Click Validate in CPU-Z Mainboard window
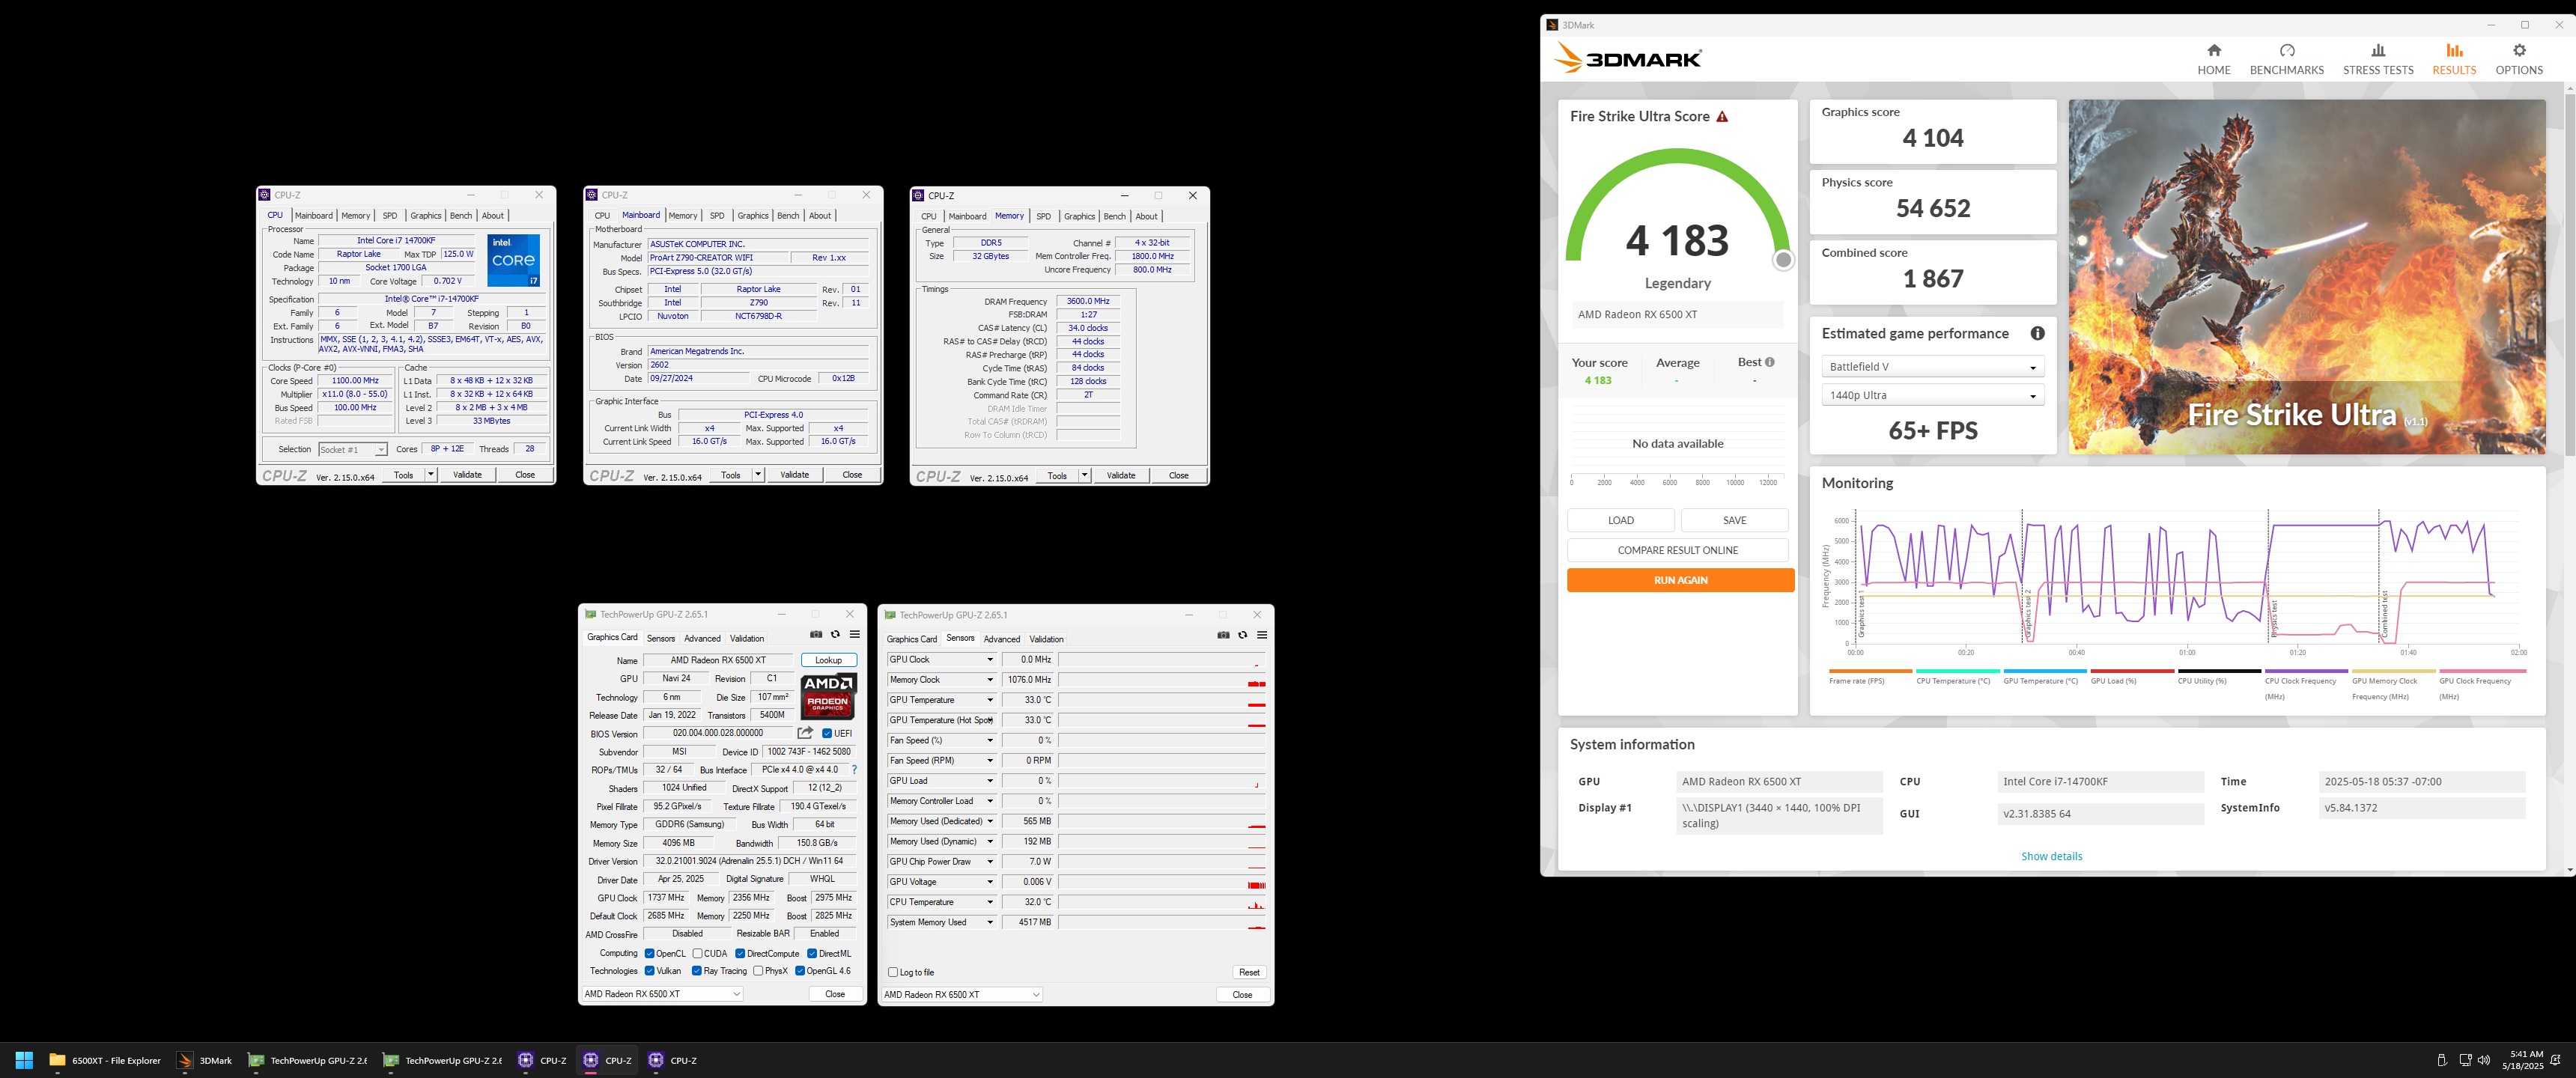 point(794,475)
